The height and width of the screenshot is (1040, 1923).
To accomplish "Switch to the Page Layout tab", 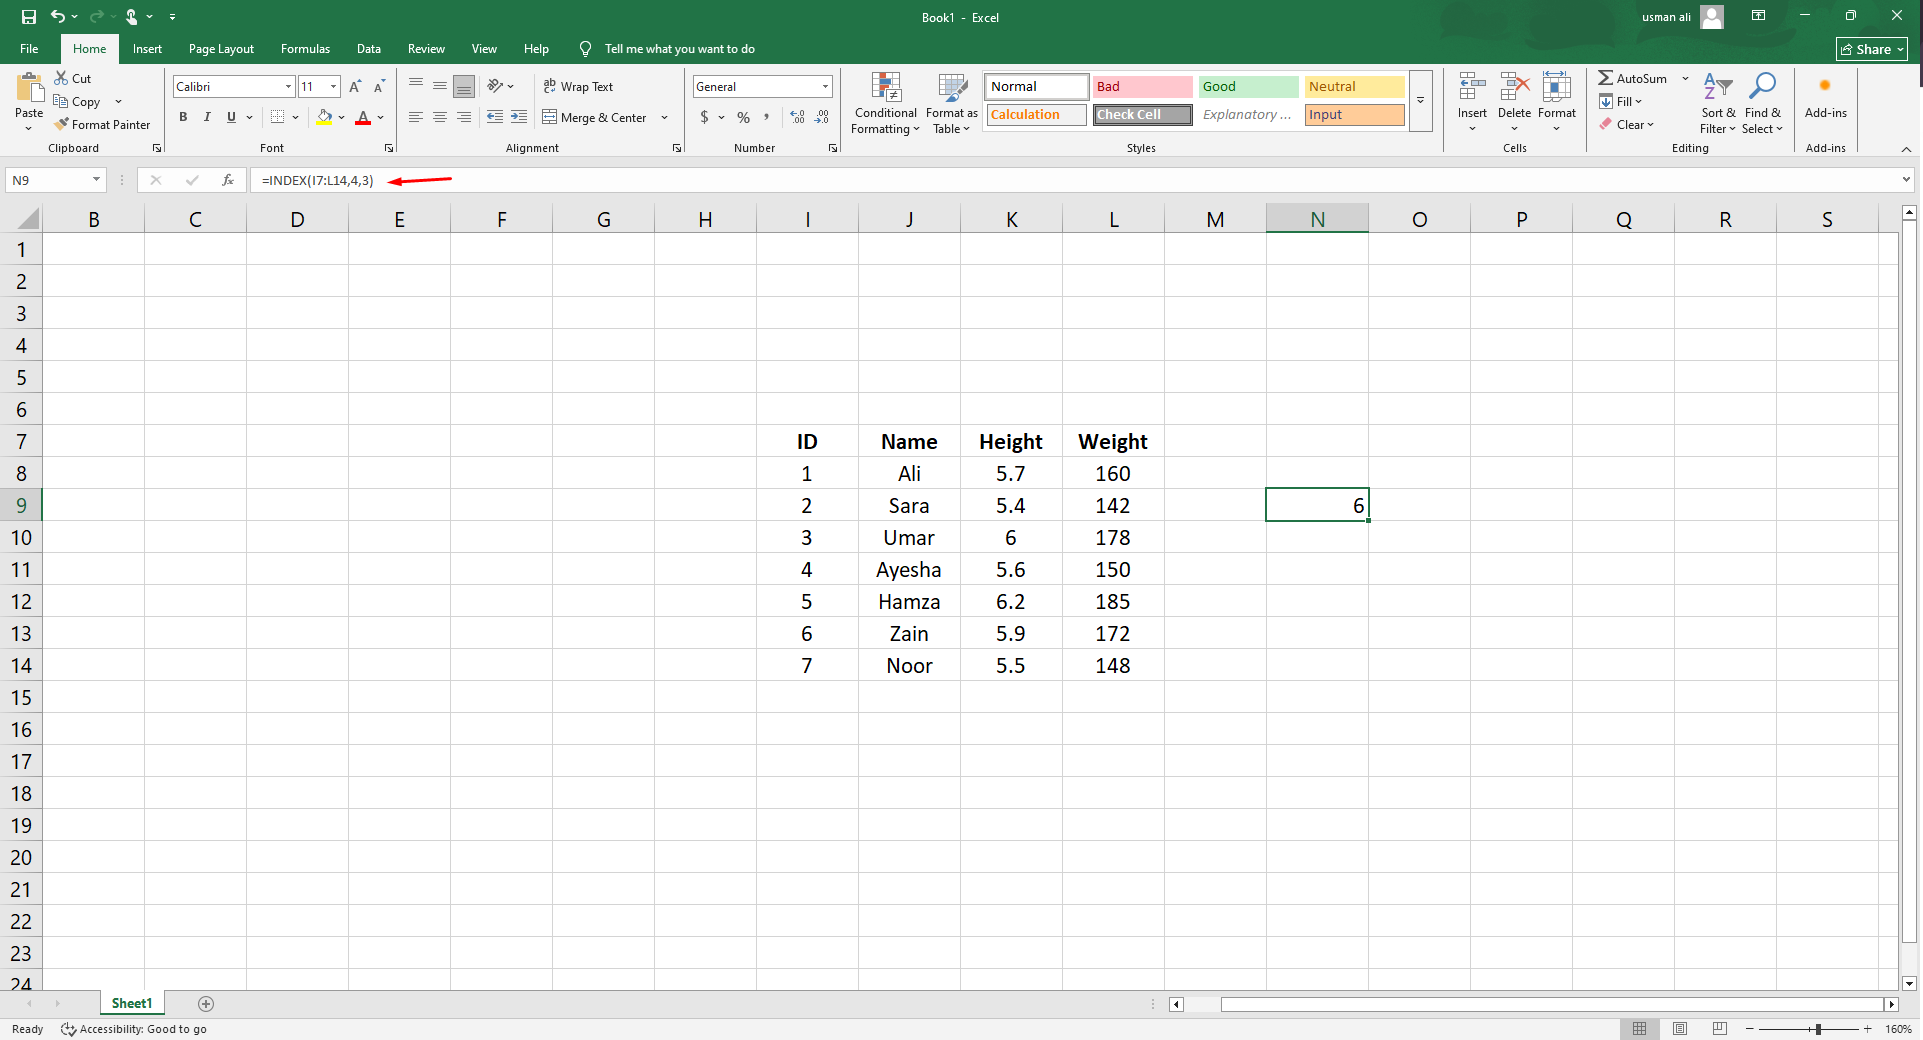I will click(x=221, y=49).
